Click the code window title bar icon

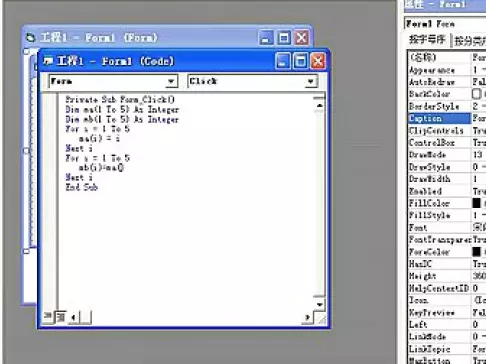[48, 61]
